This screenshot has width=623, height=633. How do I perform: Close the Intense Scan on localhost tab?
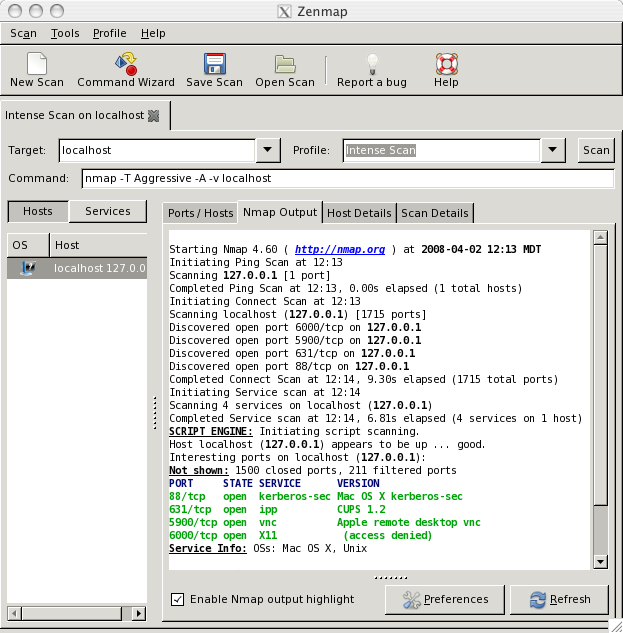coord(153,116)
